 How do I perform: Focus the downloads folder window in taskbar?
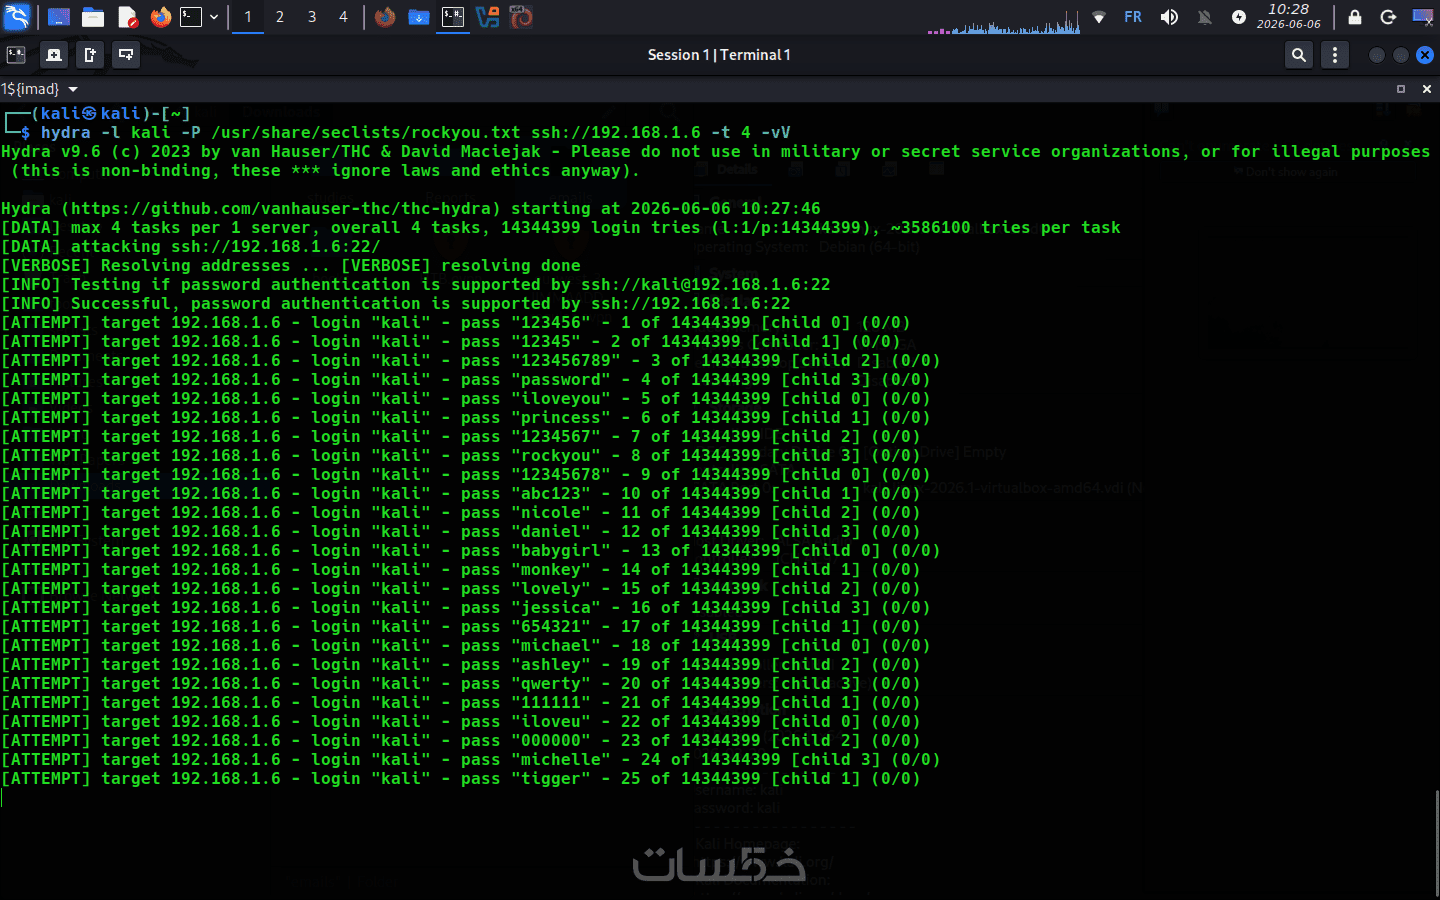(x=419, y=17)
